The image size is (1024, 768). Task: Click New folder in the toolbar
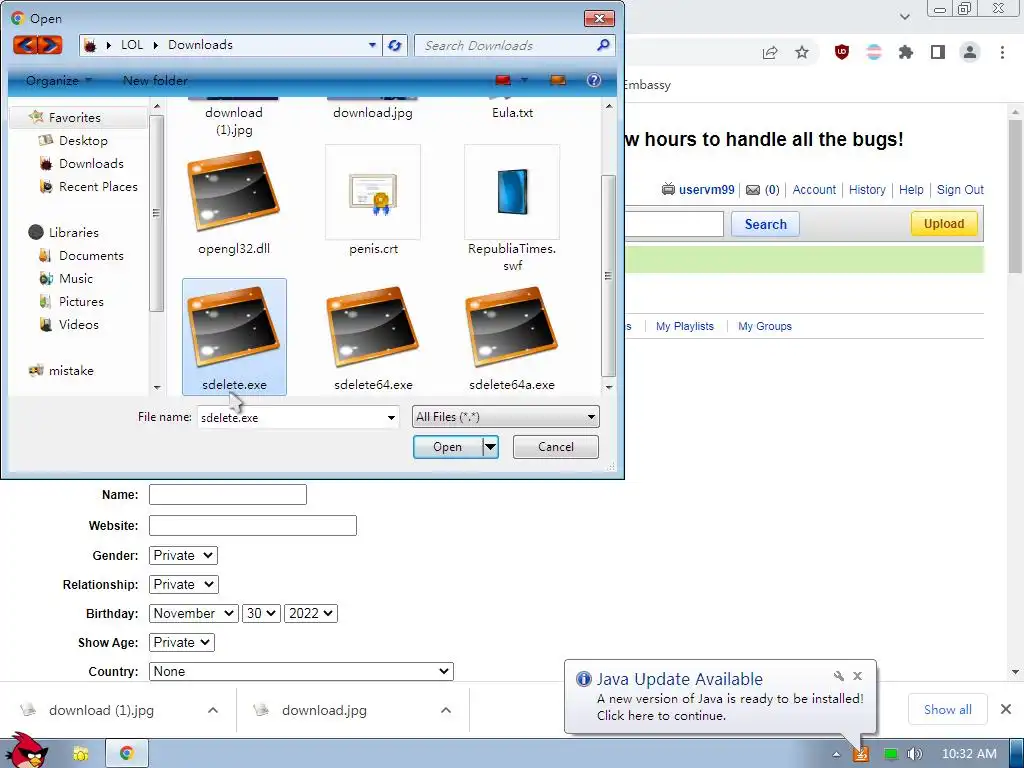(155, 80)
